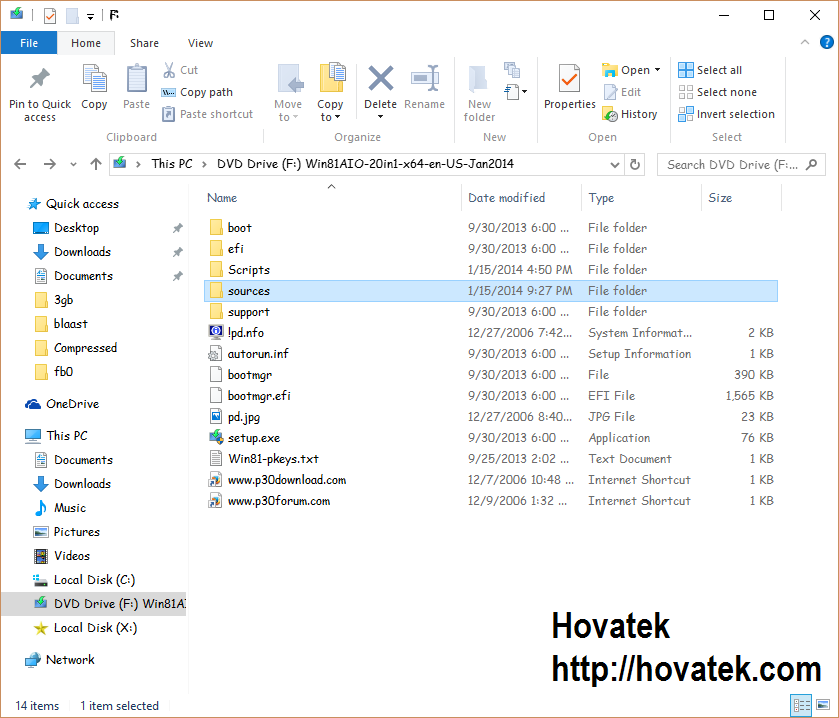This screenshot has width=839, height=718.
Task: Open Videos under This PC
Action: pos(62,556)
